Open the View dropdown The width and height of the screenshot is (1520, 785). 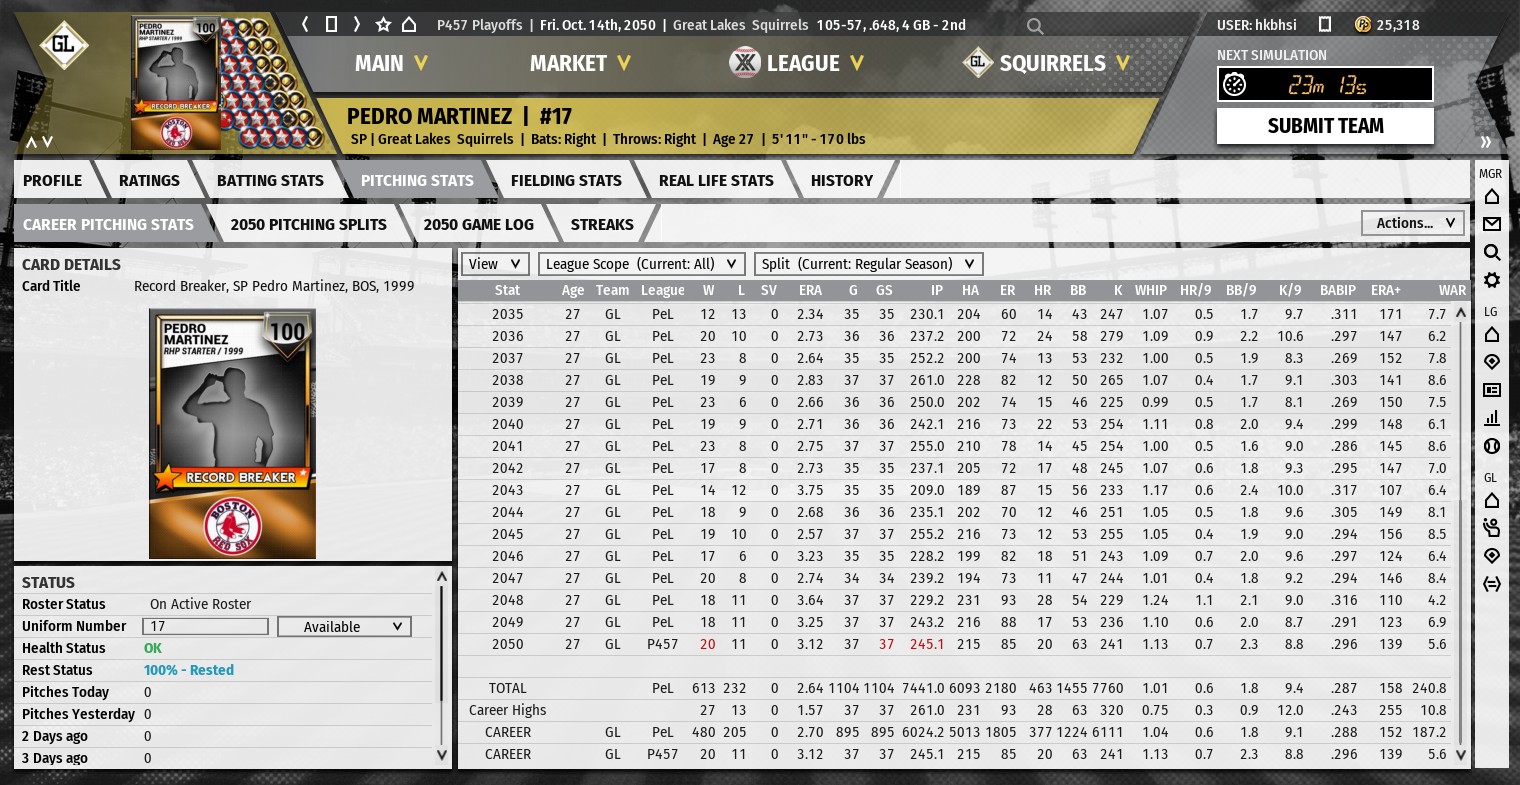click(x=495, y=264)
